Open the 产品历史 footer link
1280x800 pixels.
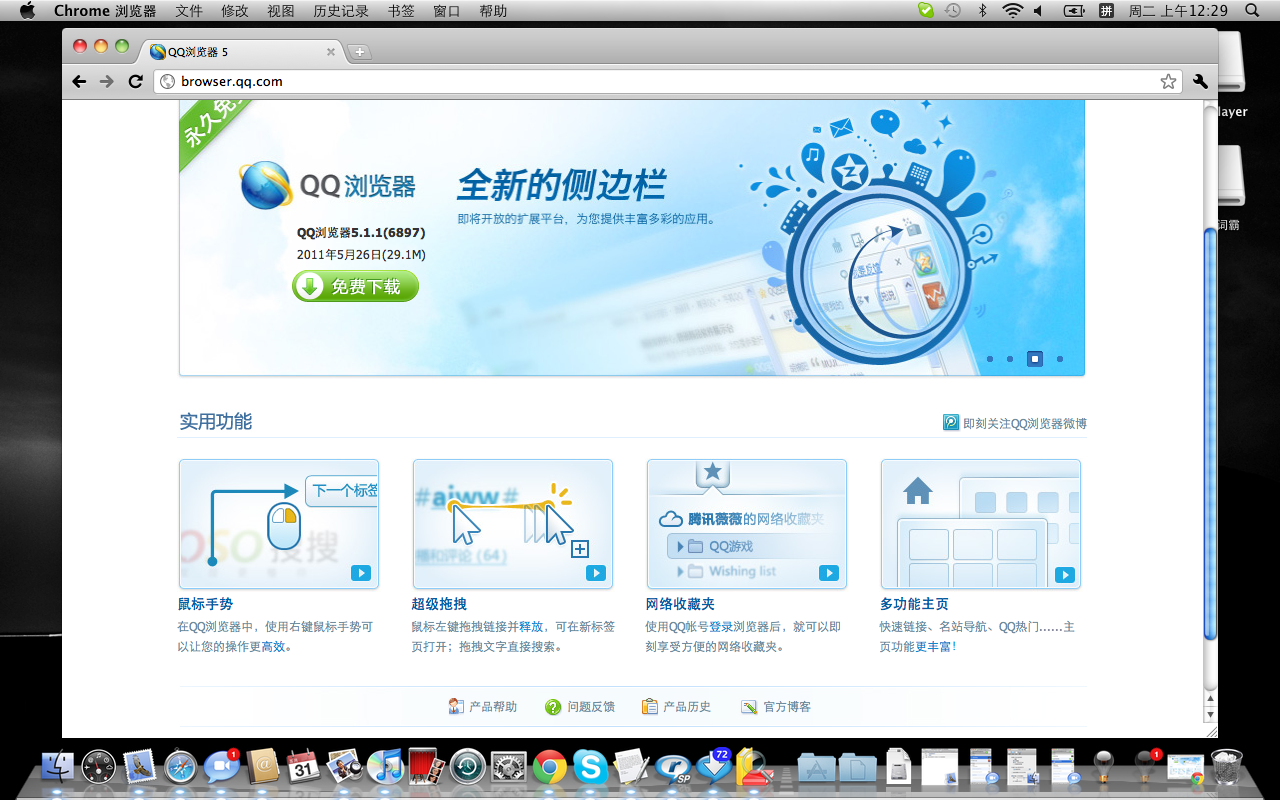point(687,707)
